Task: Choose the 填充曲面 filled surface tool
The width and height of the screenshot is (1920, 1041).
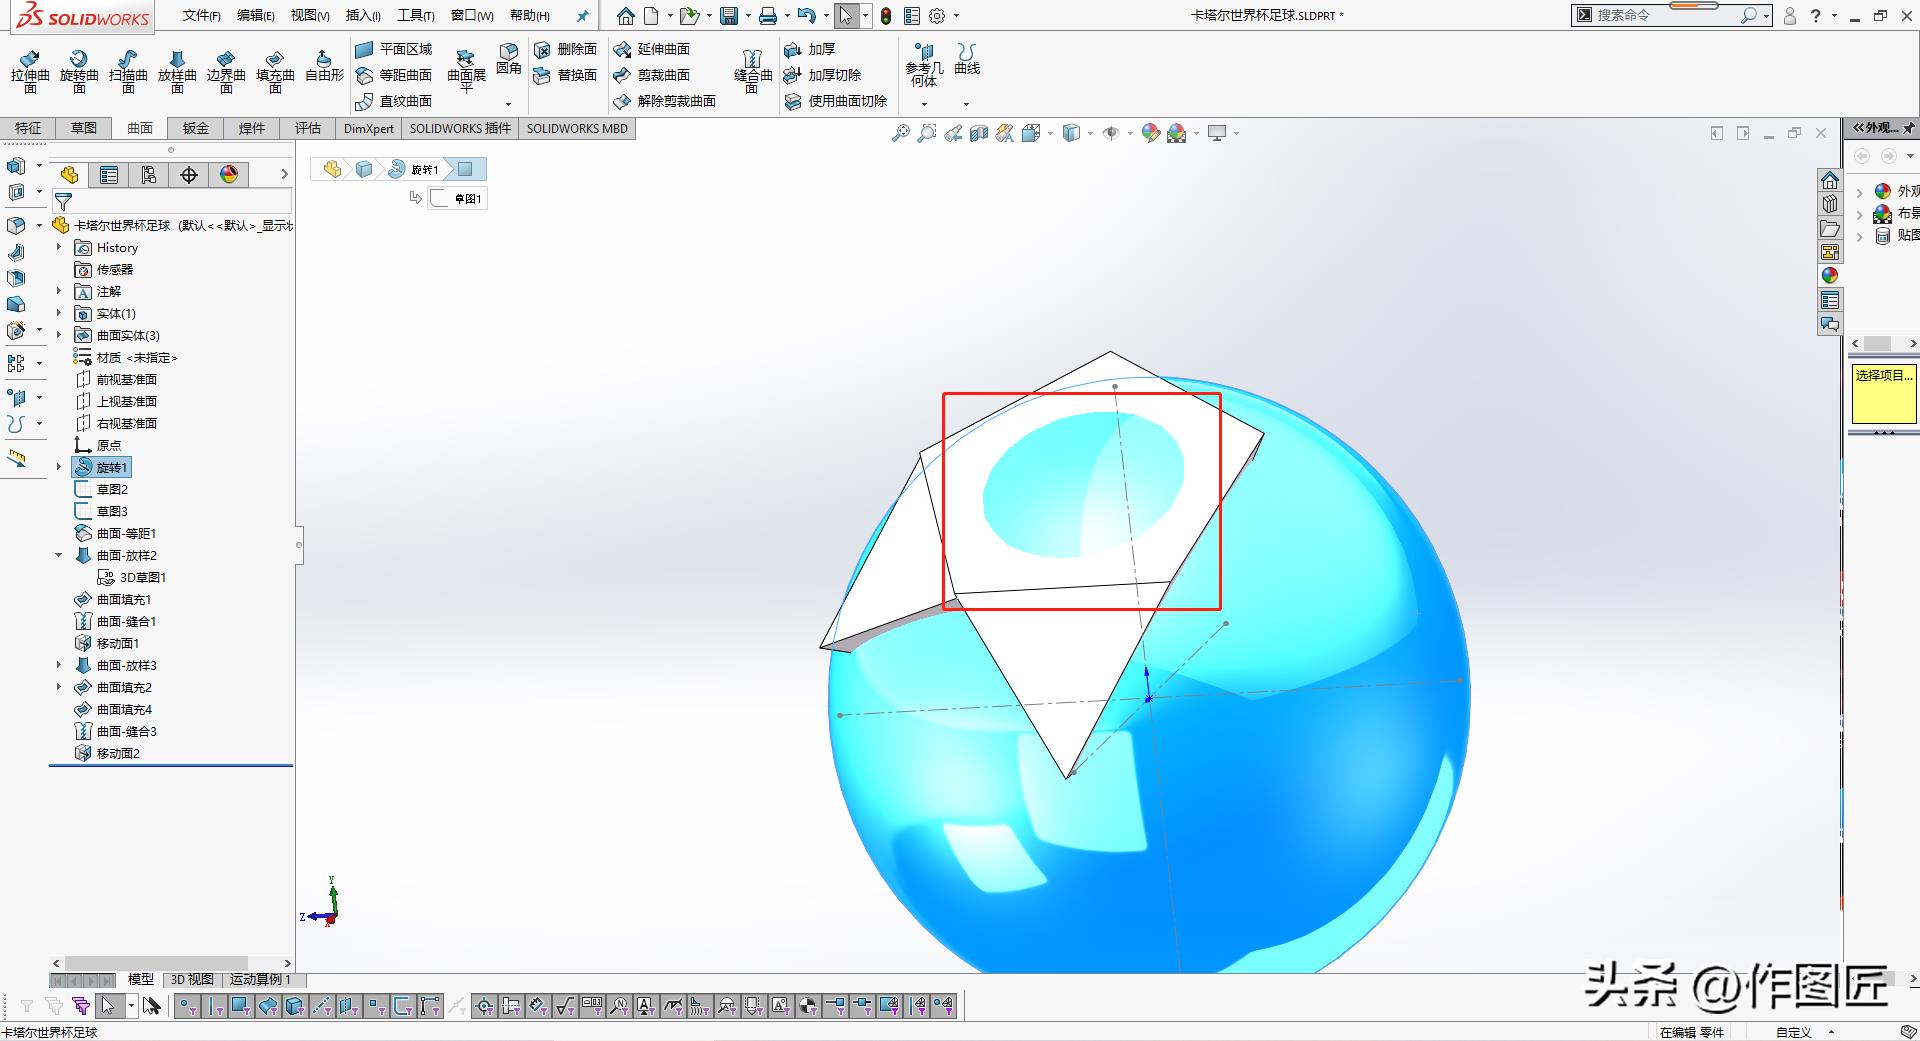Action: coord(275,70)
